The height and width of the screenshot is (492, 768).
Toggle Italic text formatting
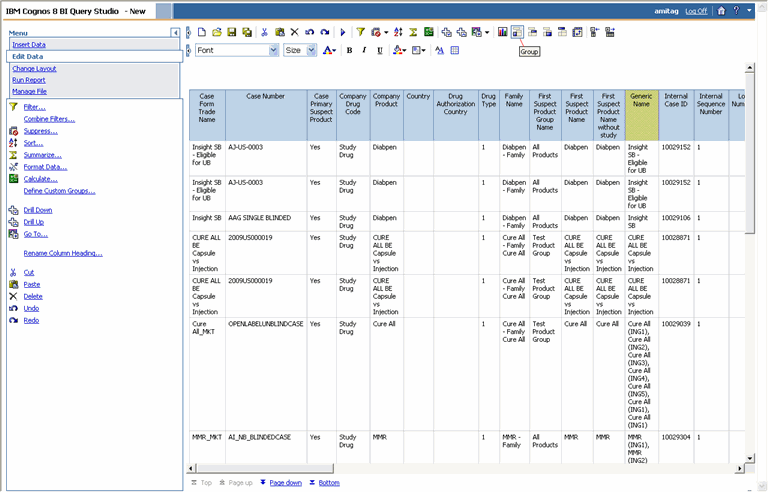tap(364, 50)
